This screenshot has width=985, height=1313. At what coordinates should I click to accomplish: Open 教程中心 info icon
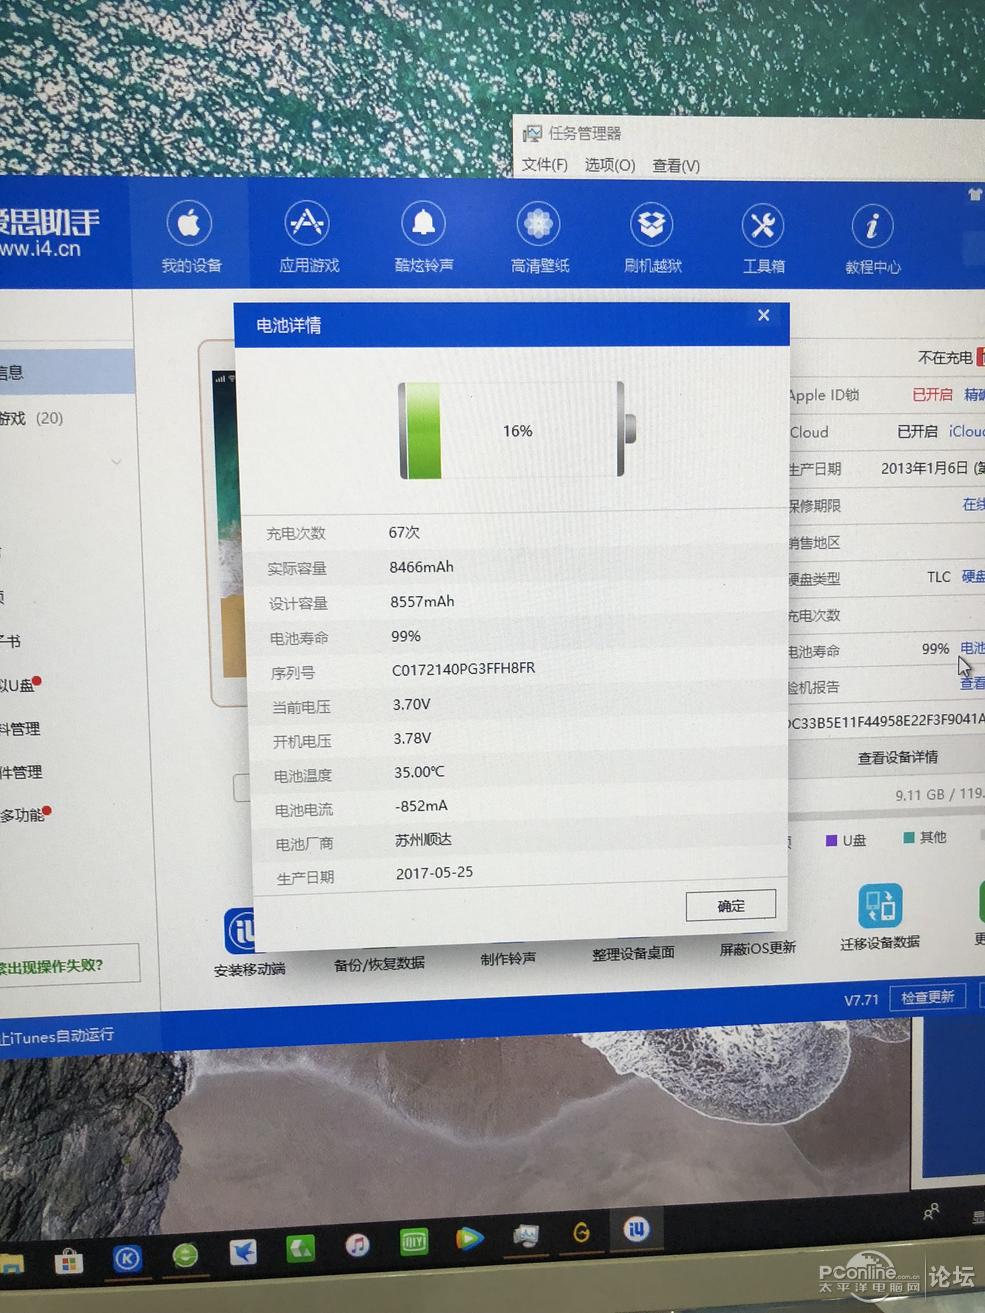point(872,240)
